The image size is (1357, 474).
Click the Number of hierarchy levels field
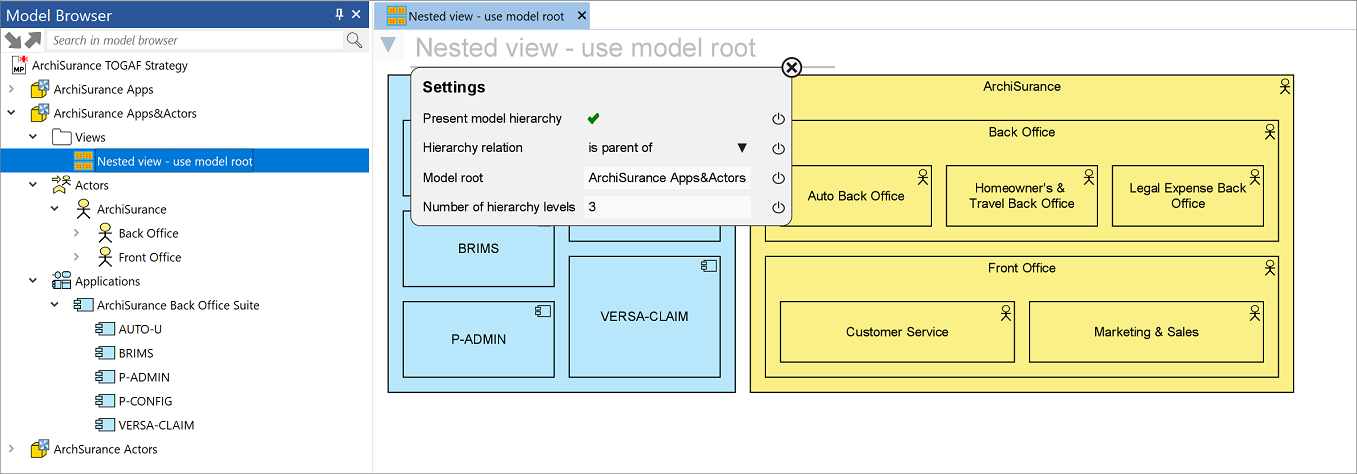point(667,207)
